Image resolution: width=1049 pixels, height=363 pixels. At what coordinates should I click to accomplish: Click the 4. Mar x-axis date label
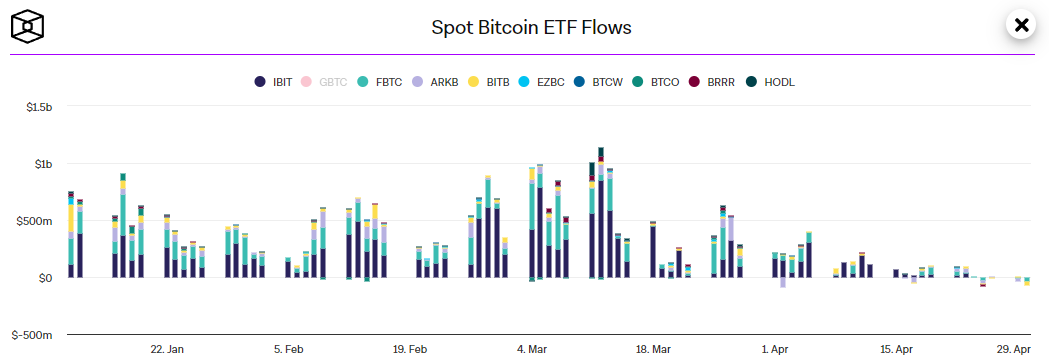click(x=533, y=350)
